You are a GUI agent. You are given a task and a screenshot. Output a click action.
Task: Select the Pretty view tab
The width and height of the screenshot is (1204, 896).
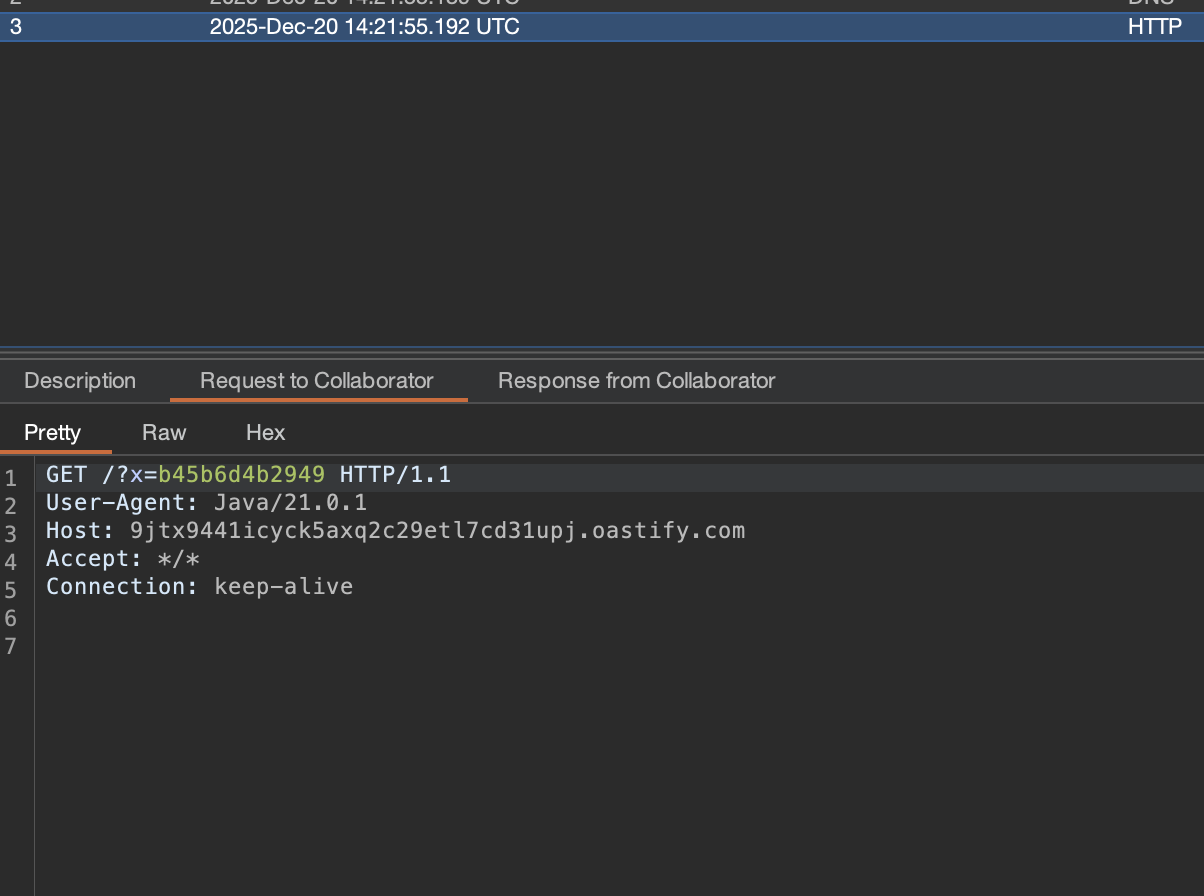tap(52, 433)
